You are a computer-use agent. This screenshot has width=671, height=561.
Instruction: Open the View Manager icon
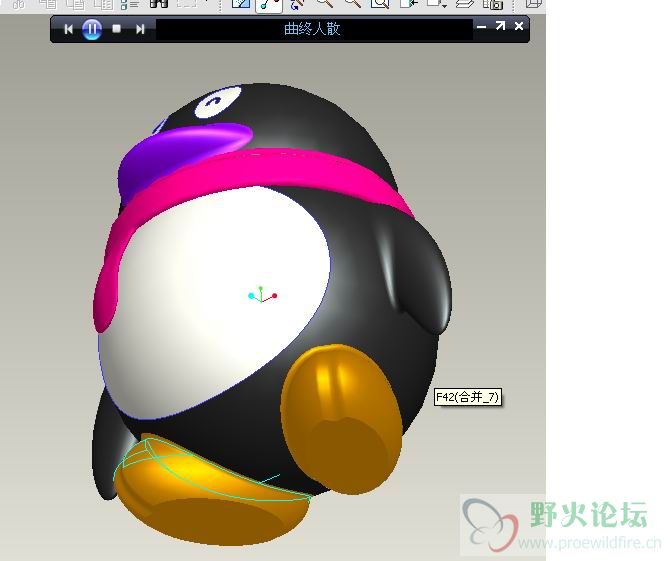[493, 4]
